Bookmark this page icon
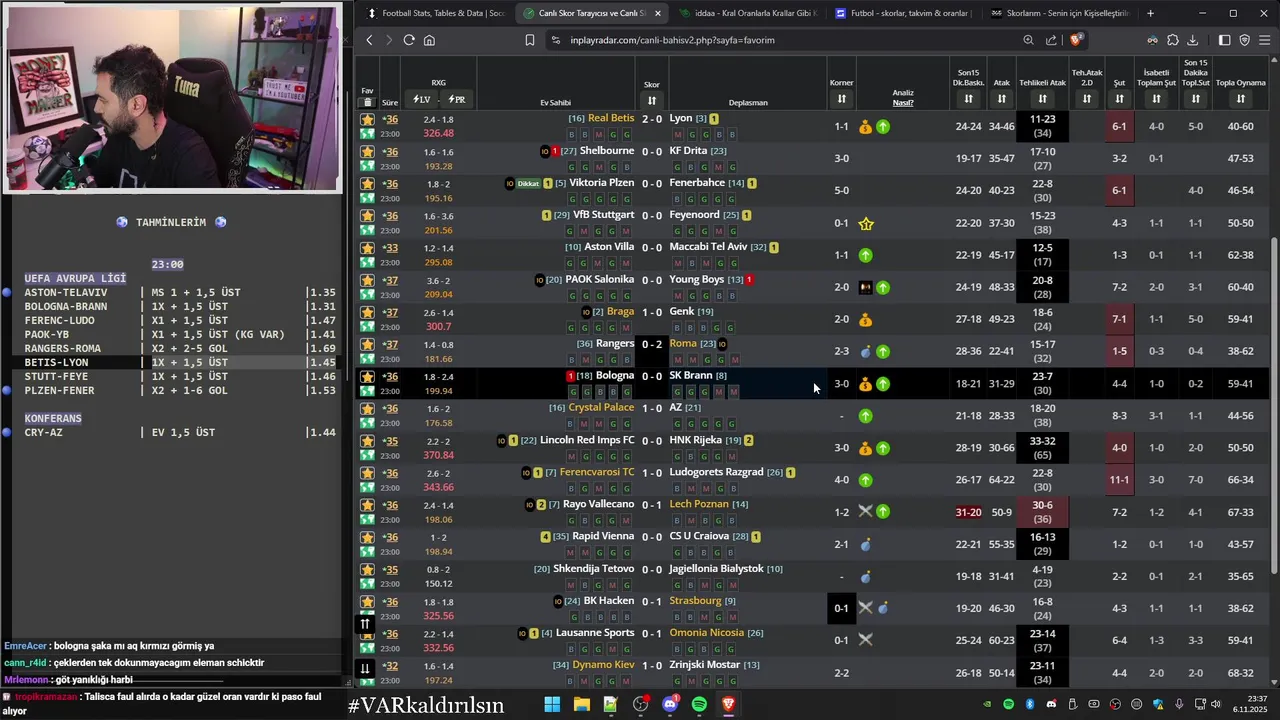 530,40
